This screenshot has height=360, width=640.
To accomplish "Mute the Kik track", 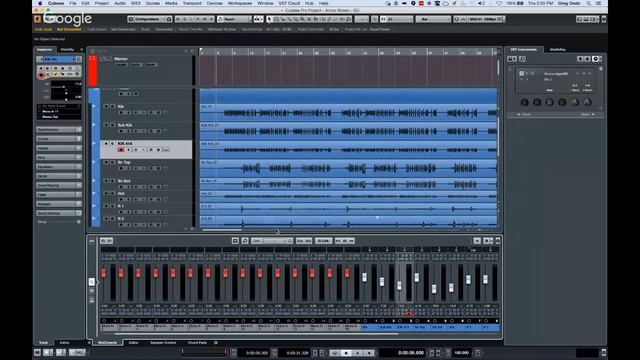I will coord(106,107).
